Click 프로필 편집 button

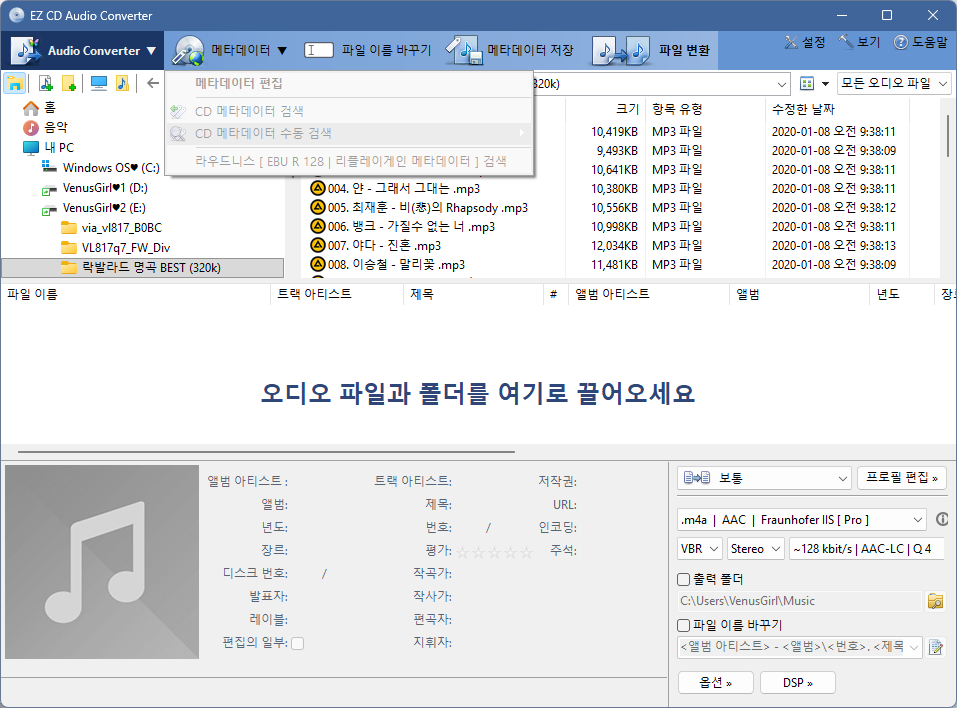point(901,477)
